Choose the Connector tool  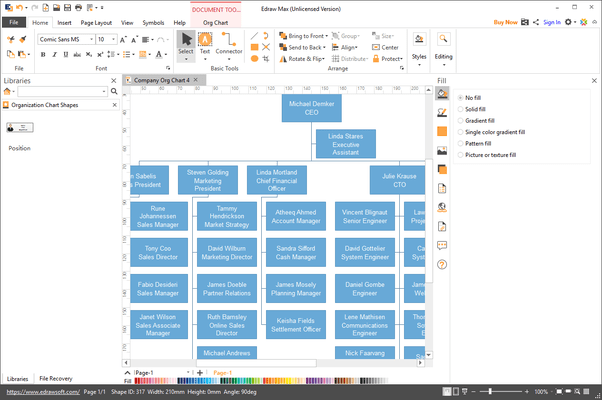point(229,46)
